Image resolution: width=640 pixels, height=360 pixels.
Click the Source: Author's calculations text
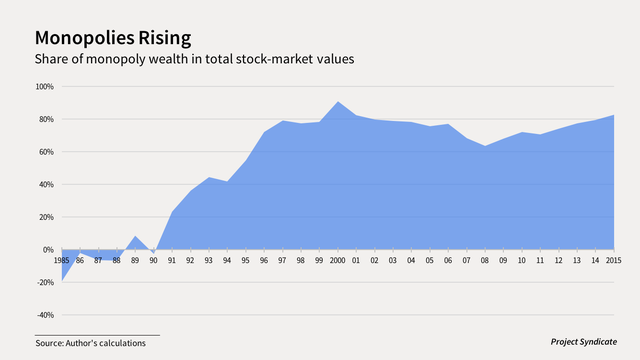tap(91, 343)
